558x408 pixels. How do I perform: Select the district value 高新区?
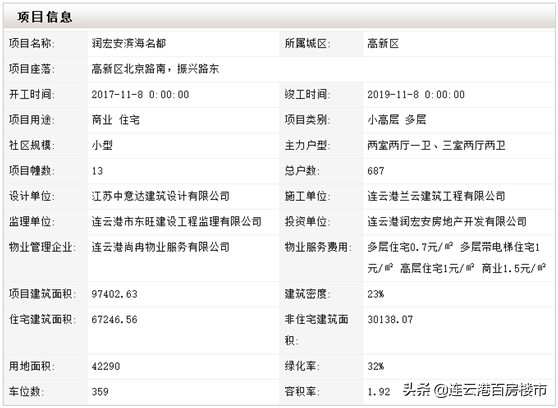point(383,43)
